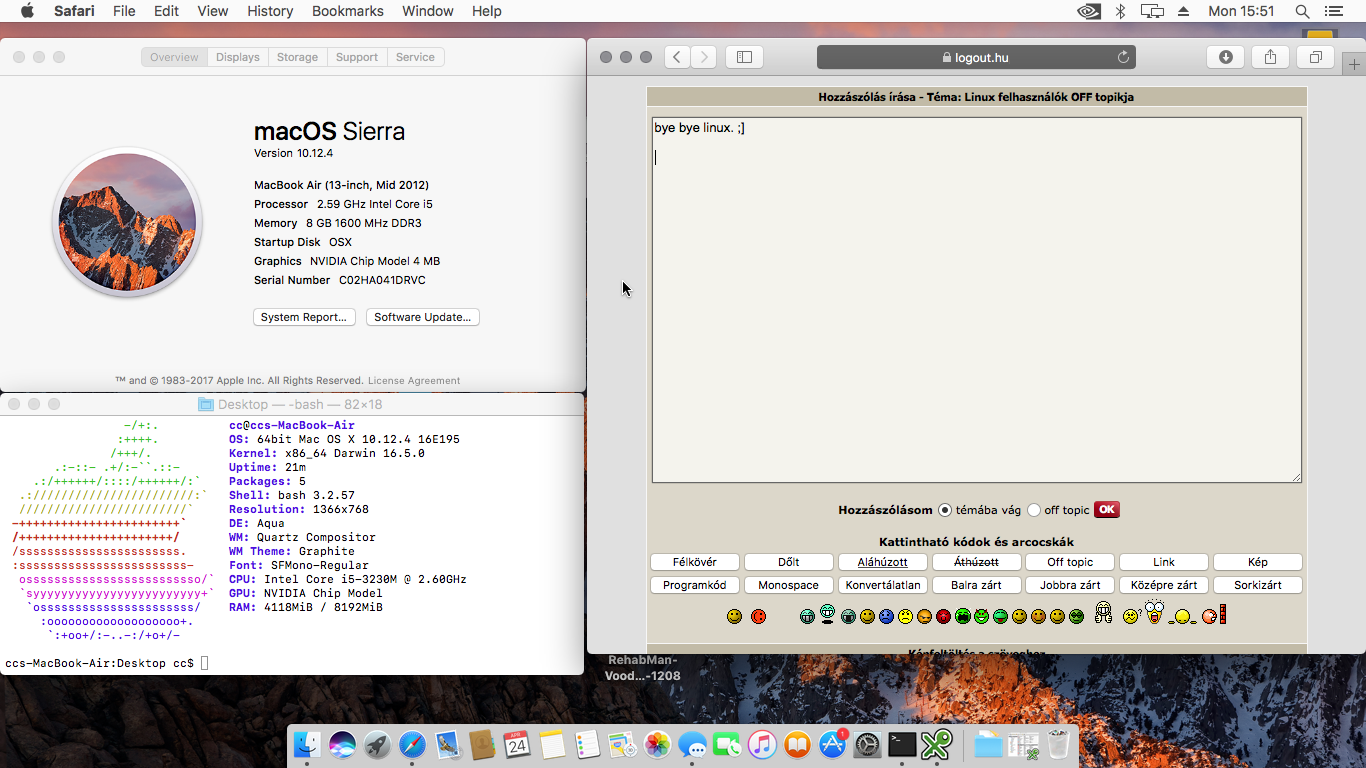Reload the logout.hu page
Image resolution: width=1366 pixels, height=768 pixels.
click(x=1123, y=57)
